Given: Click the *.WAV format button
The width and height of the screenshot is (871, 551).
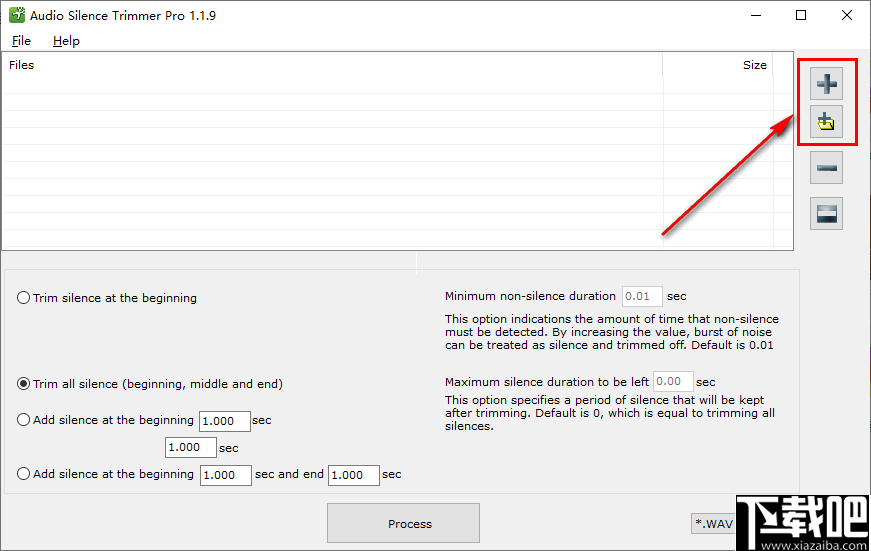Looking at the screenshot, I should point(714,523).
